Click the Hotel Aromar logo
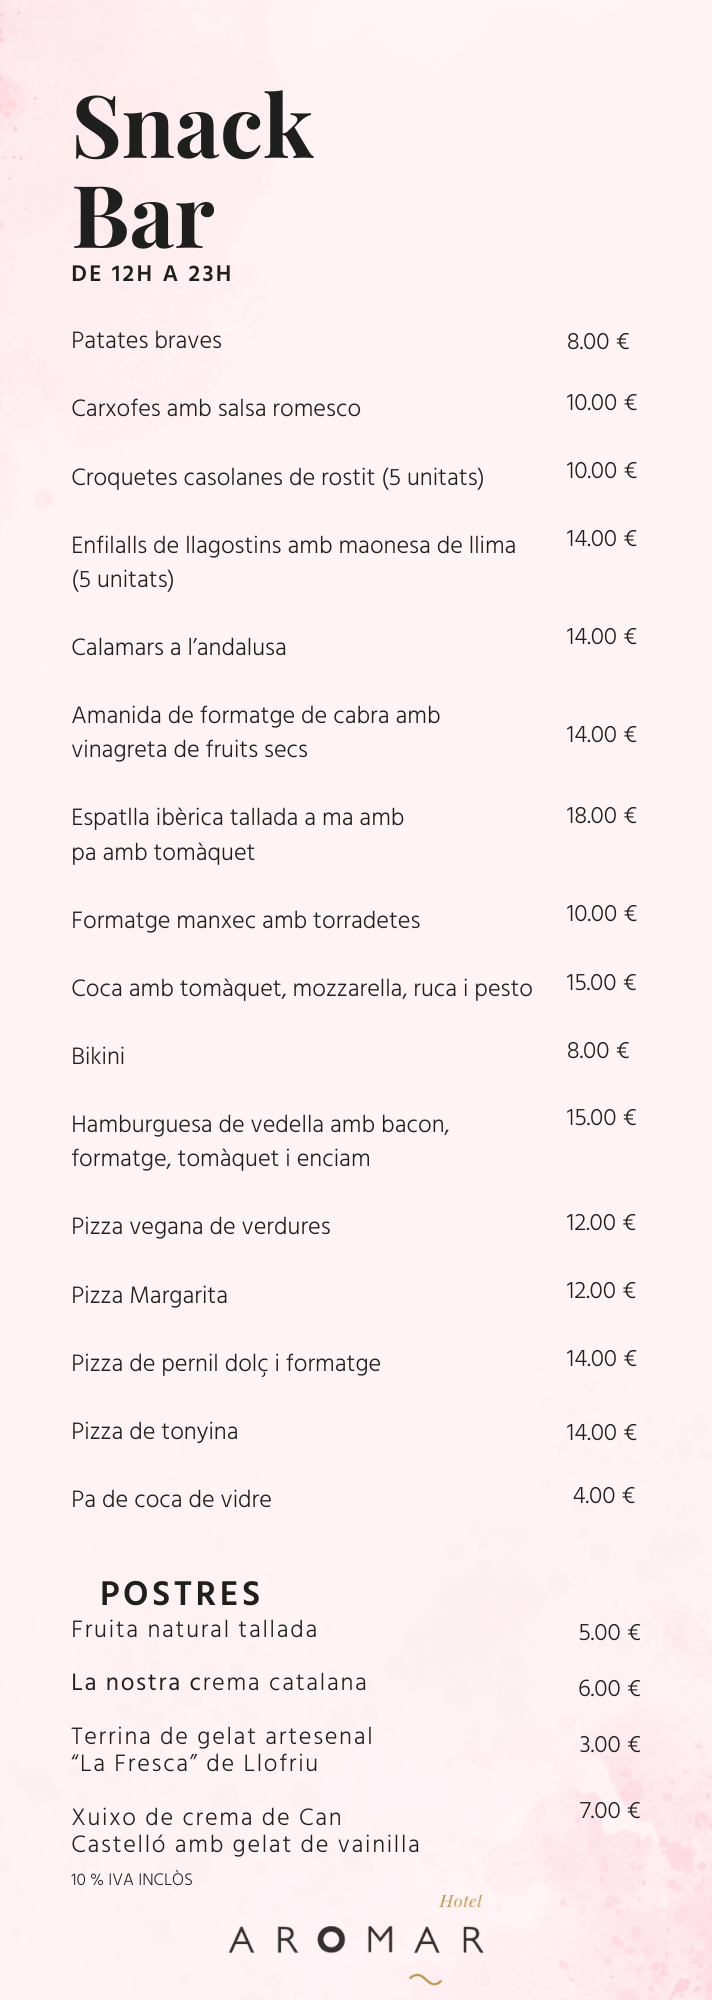The image size is (712, 2000). click(x=357, y=1938)
